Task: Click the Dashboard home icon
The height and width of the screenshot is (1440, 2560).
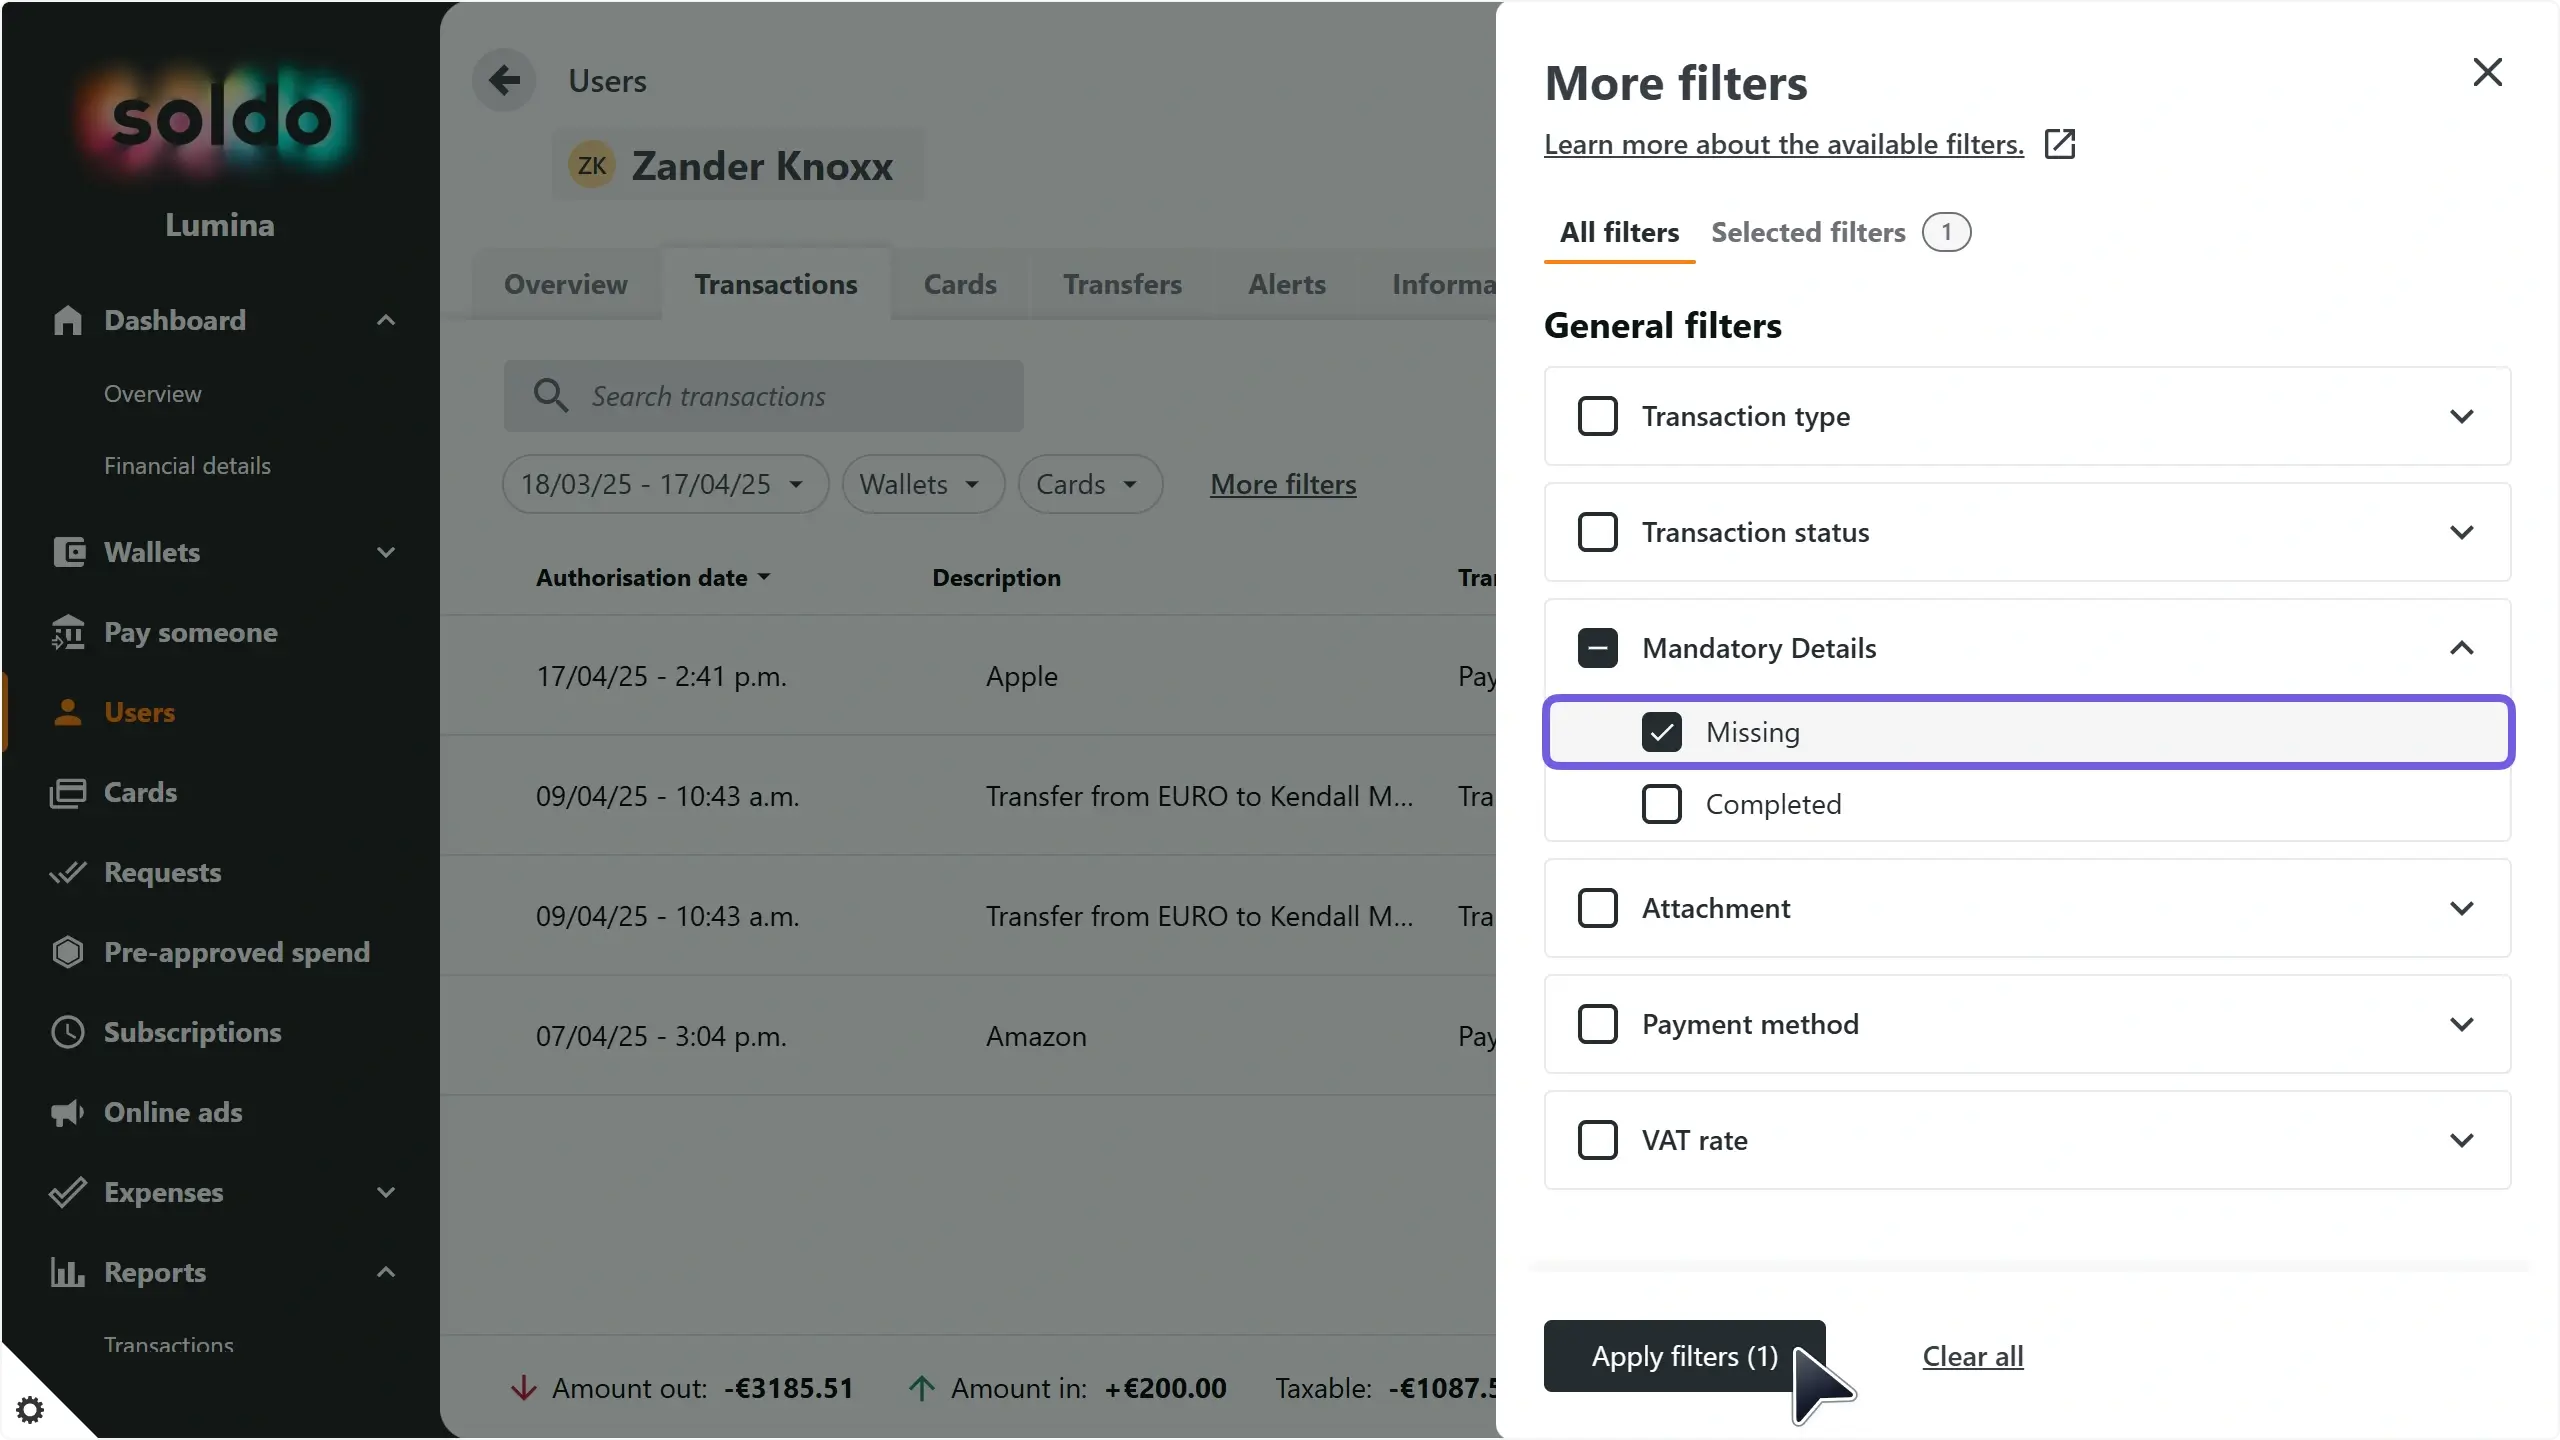Action: [x=67, y=320]
